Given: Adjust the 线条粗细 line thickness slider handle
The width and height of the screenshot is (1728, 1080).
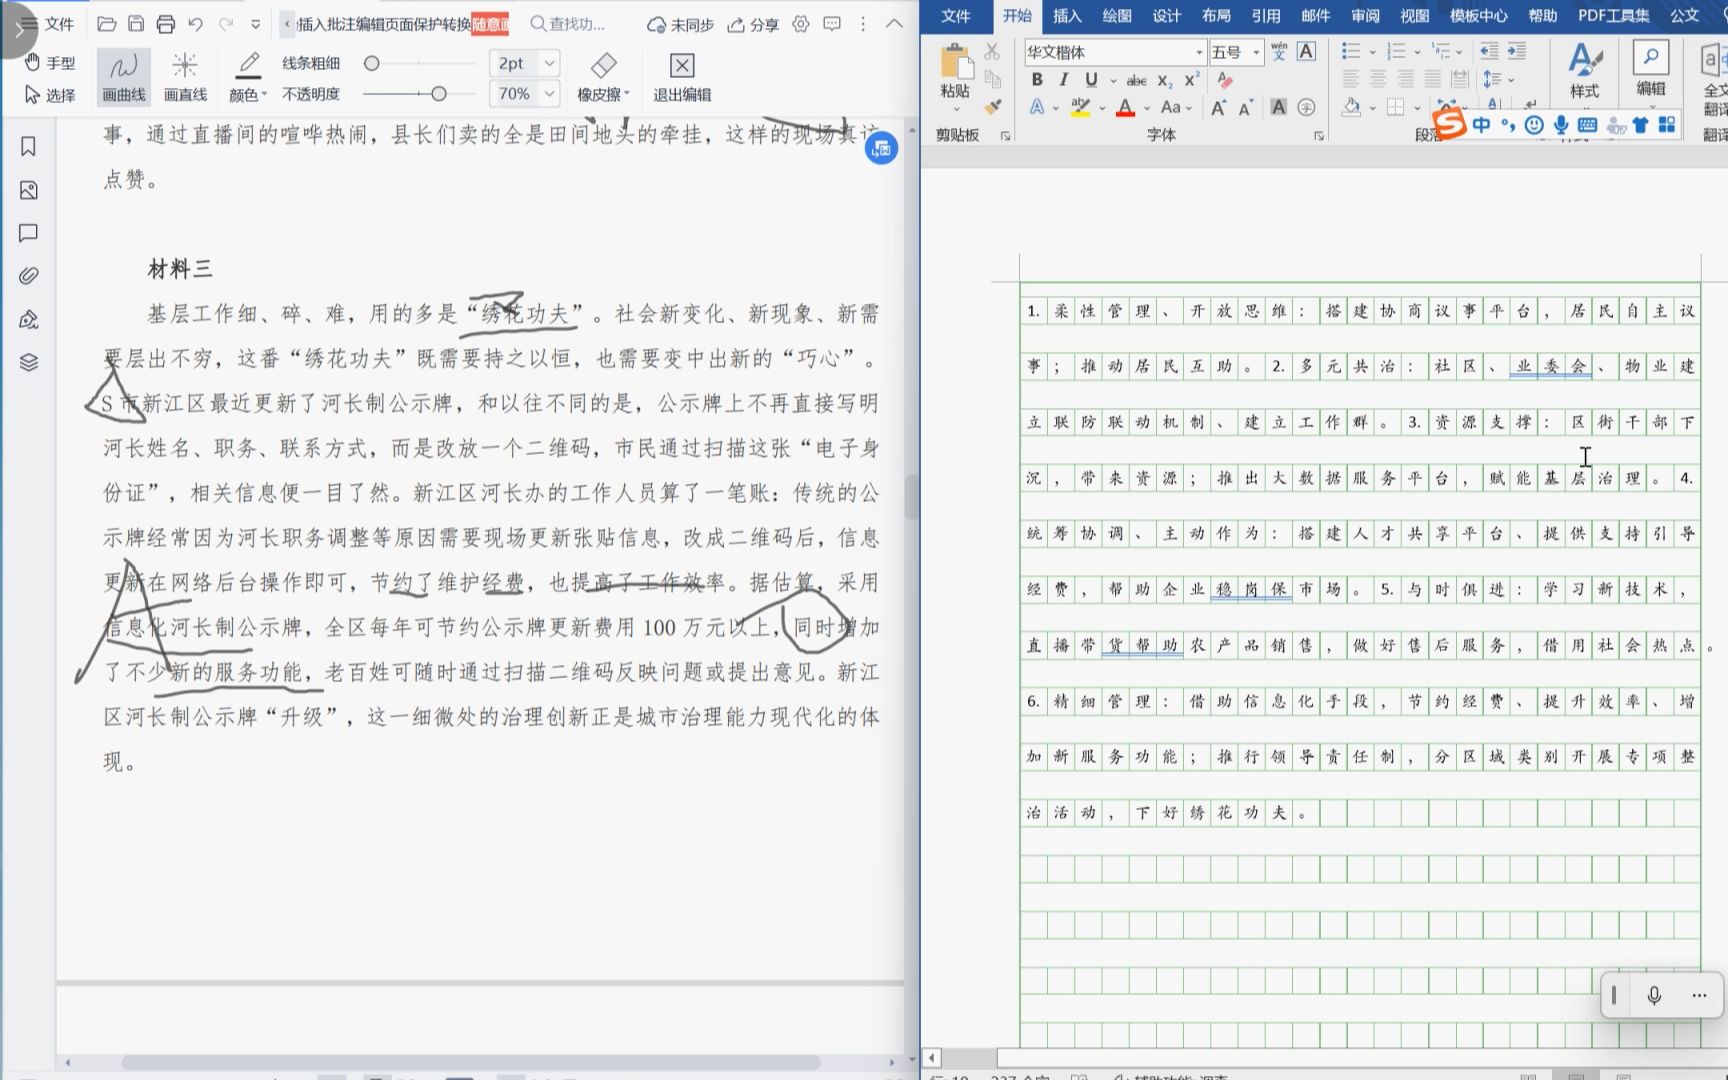Looking at the screenshot, I should [371, 63].
